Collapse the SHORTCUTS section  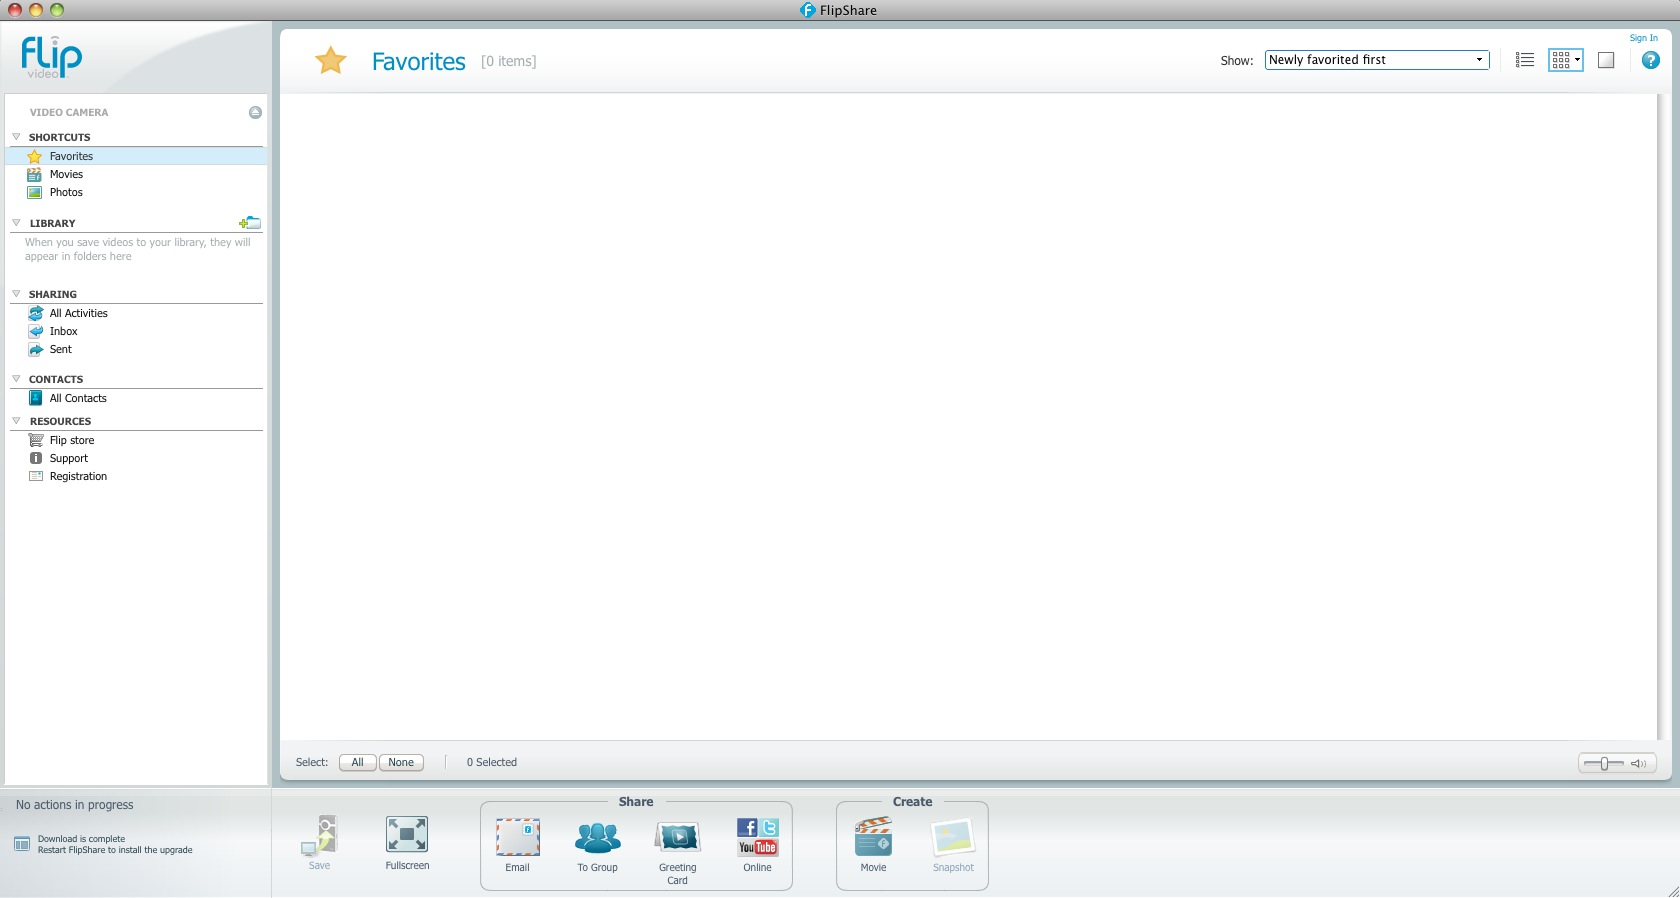[16, 137]
